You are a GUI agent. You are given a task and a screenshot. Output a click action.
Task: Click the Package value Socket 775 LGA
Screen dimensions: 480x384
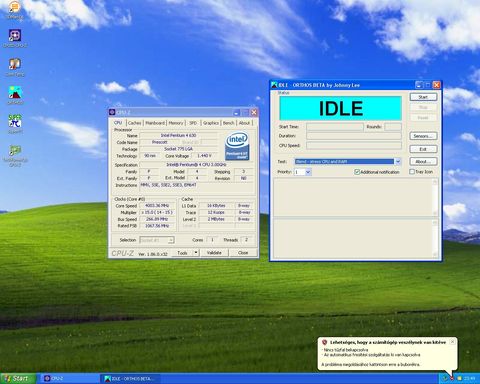178,149
